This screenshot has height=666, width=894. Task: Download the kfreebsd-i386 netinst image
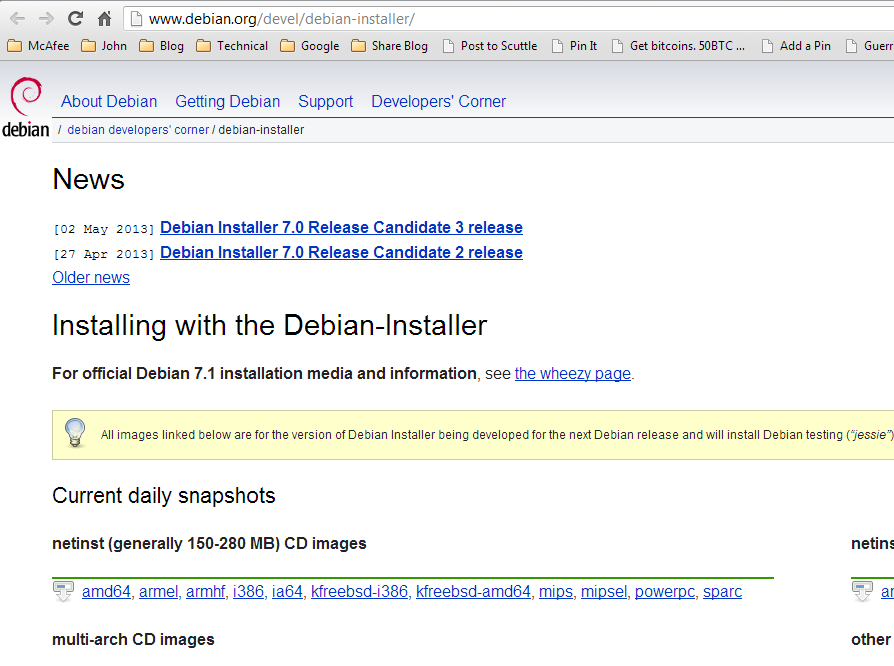coord(360,592)
